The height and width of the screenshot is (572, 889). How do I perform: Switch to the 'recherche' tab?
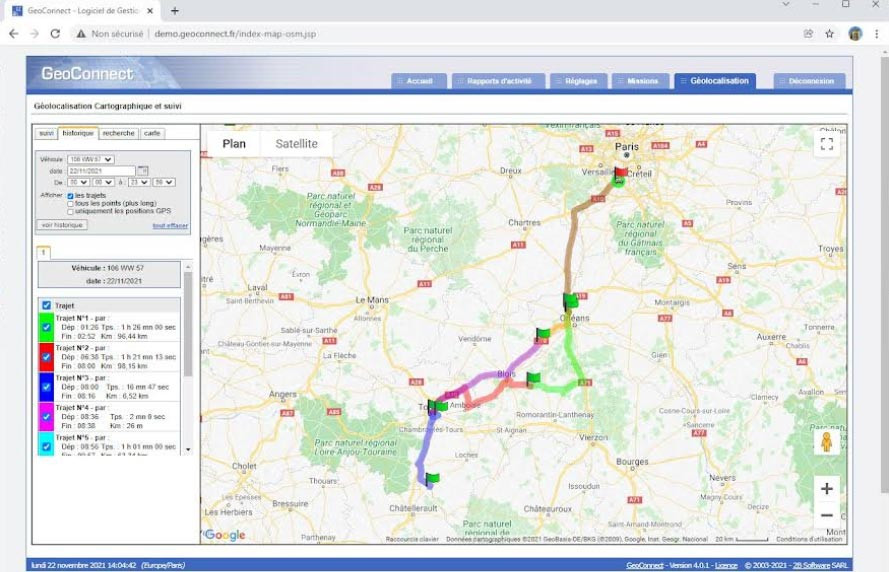pos(118,133)
